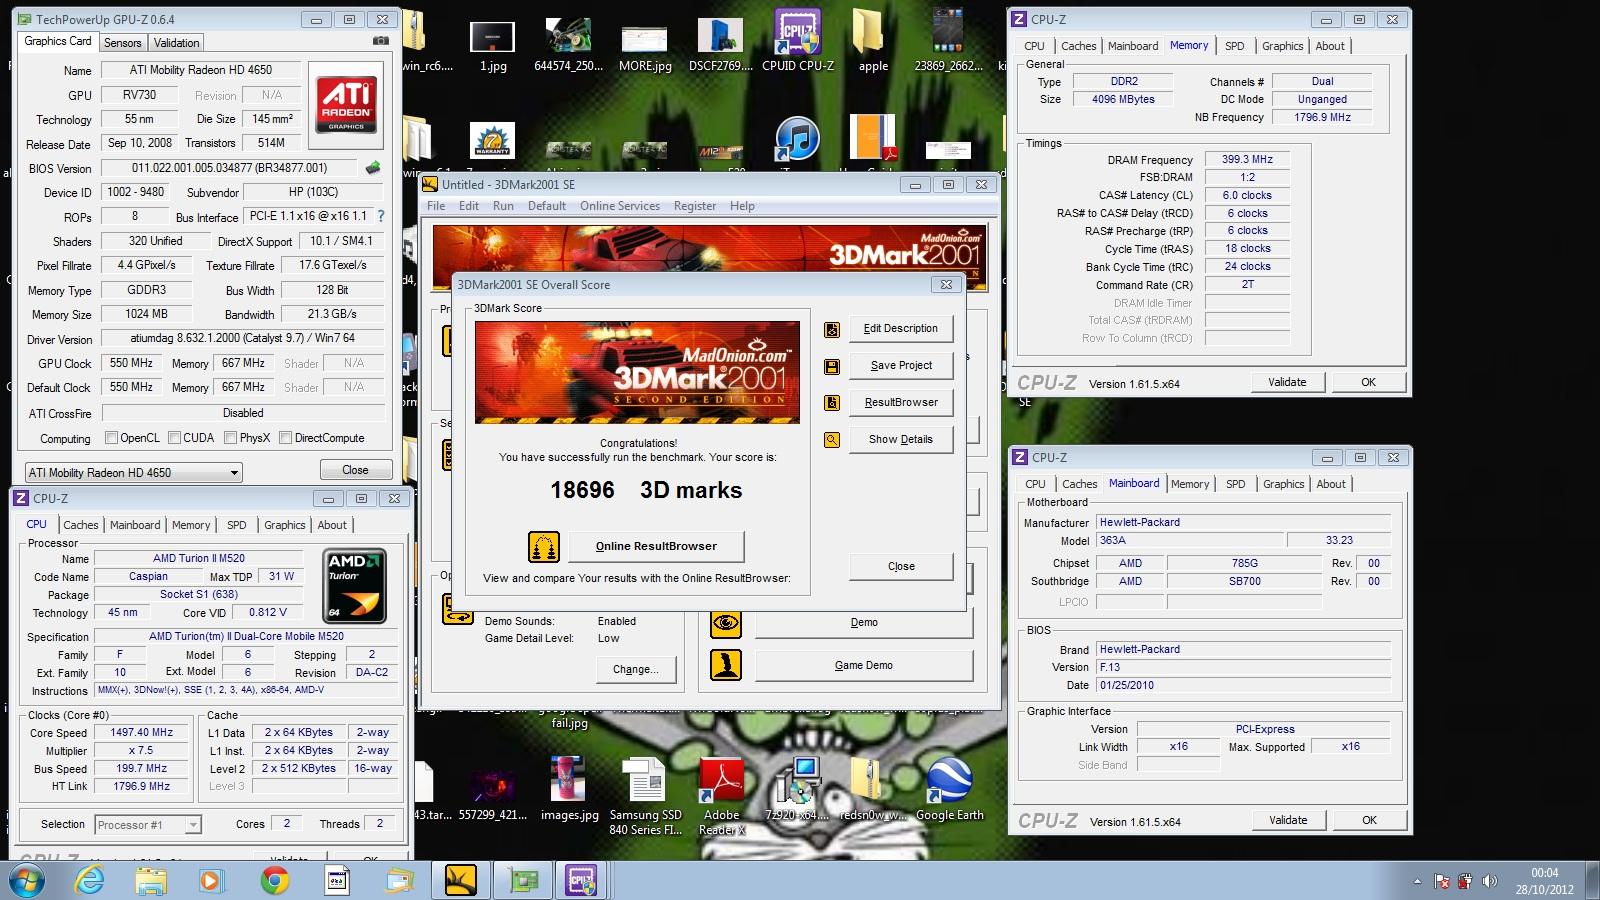Open the Online Services menu in 3DMark
The height and width of the screenshot is (900, 1600).
[620, 206]
